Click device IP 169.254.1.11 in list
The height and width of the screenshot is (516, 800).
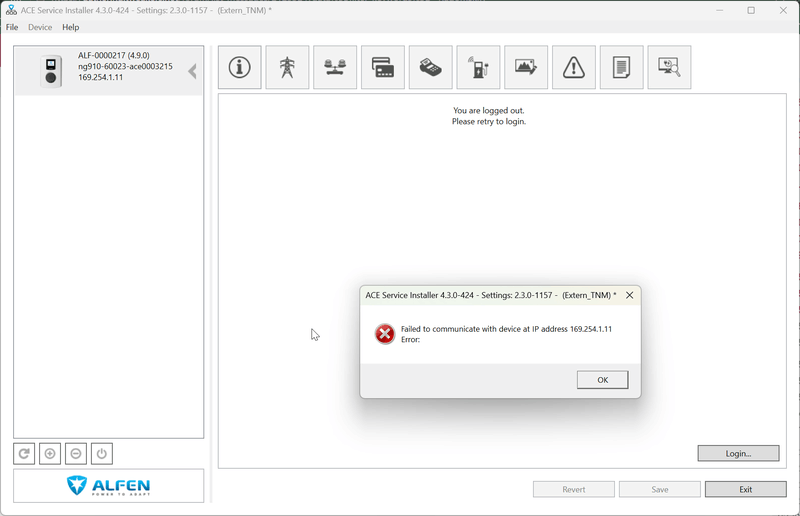[101, 77]
